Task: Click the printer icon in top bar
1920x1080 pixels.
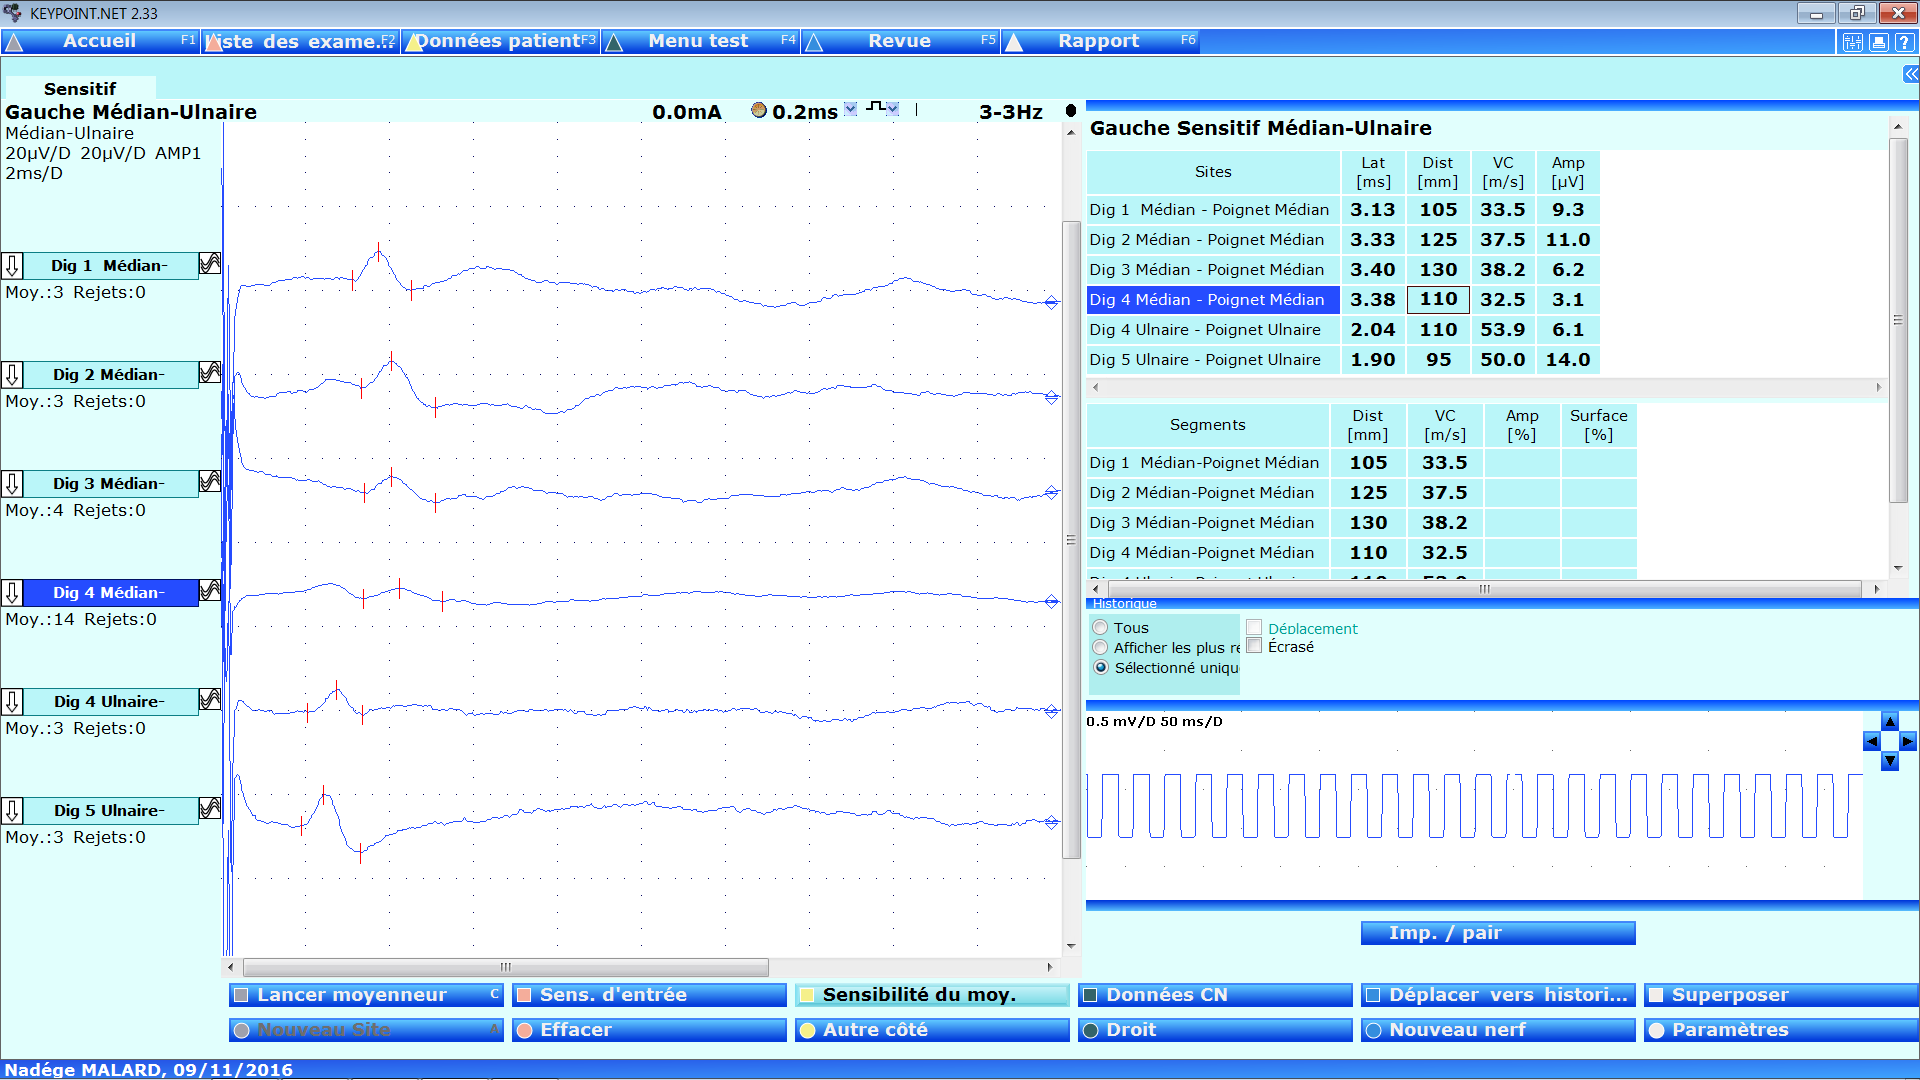Action: tap(1879, 42)
